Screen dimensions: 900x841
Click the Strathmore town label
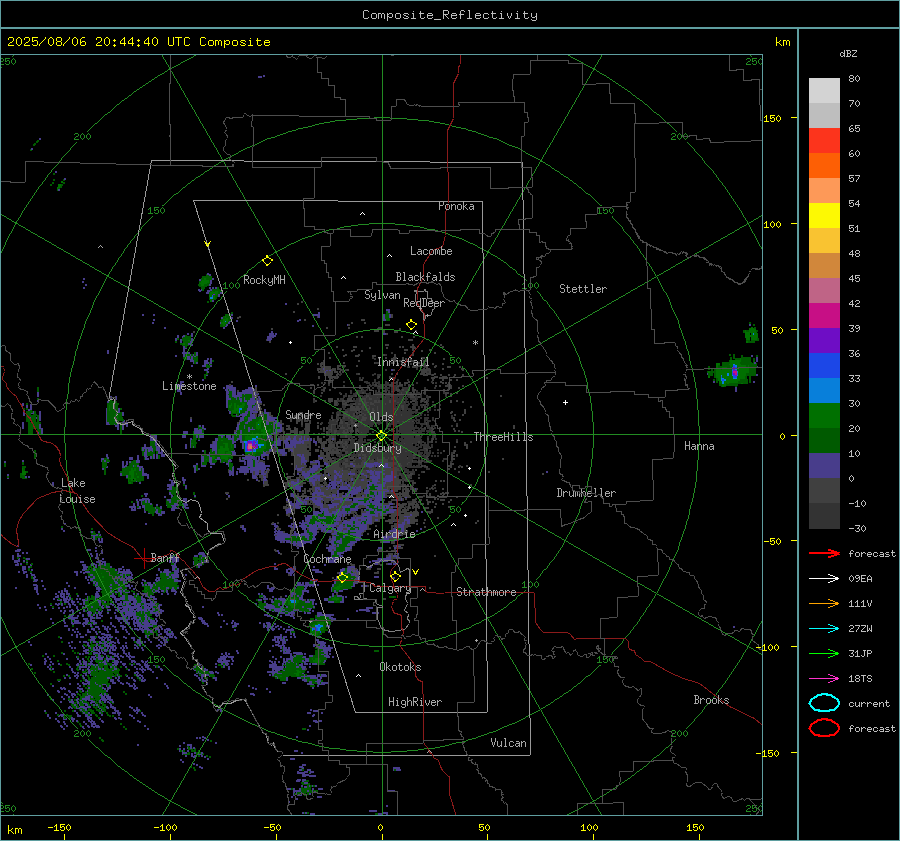pos(486,592)
